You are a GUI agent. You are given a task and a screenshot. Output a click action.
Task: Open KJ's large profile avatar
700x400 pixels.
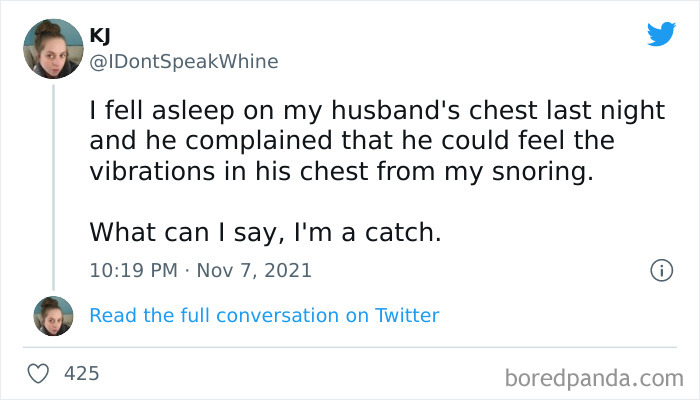(x=53, y=48)
